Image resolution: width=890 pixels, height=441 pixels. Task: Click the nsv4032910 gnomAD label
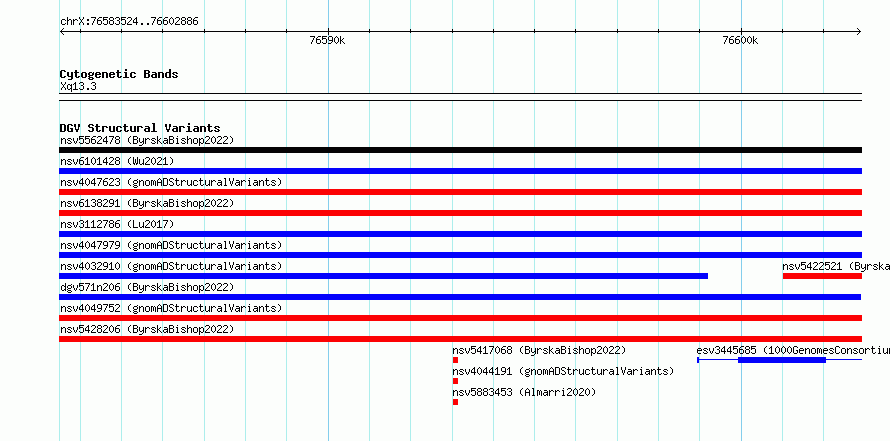pyautogui.click(x=171, y=266)
